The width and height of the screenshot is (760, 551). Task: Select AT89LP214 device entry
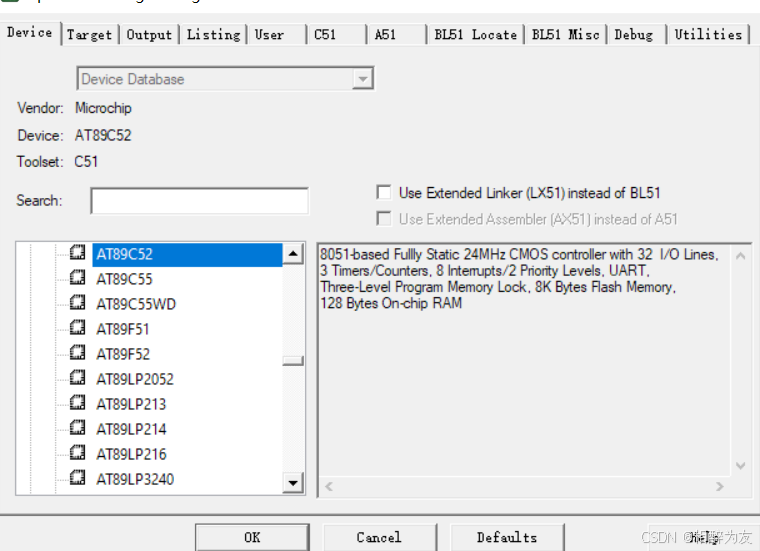(x=131, y=430)
